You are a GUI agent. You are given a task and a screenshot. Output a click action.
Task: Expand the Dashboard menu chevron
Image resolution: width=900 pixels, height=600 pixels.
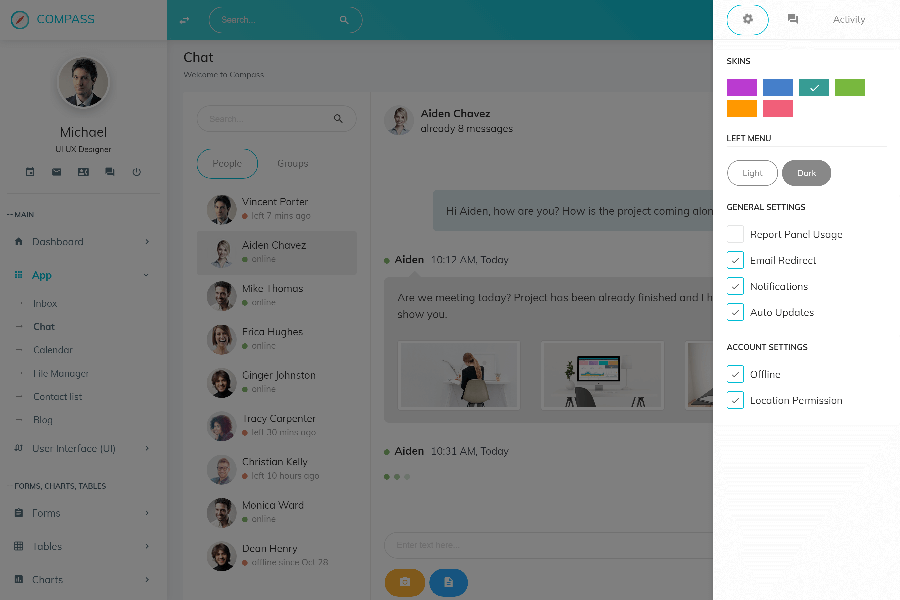point(147,242)
